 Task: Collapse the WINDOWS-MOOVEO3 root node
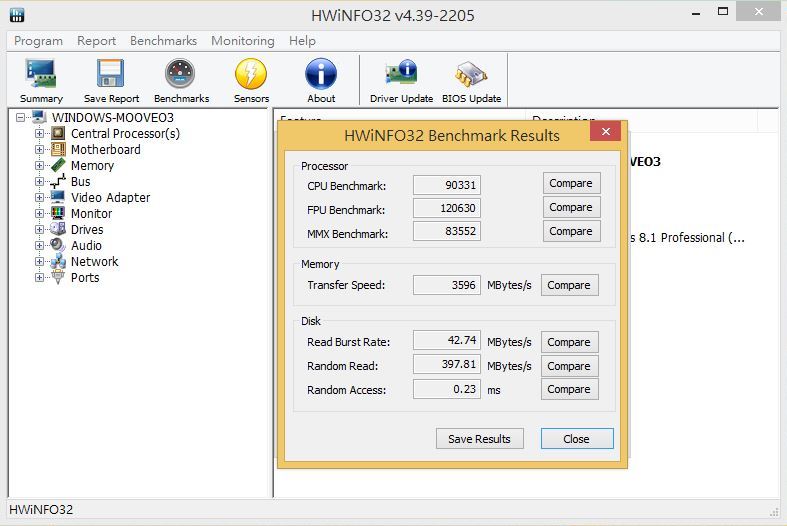tap(20, 117)
